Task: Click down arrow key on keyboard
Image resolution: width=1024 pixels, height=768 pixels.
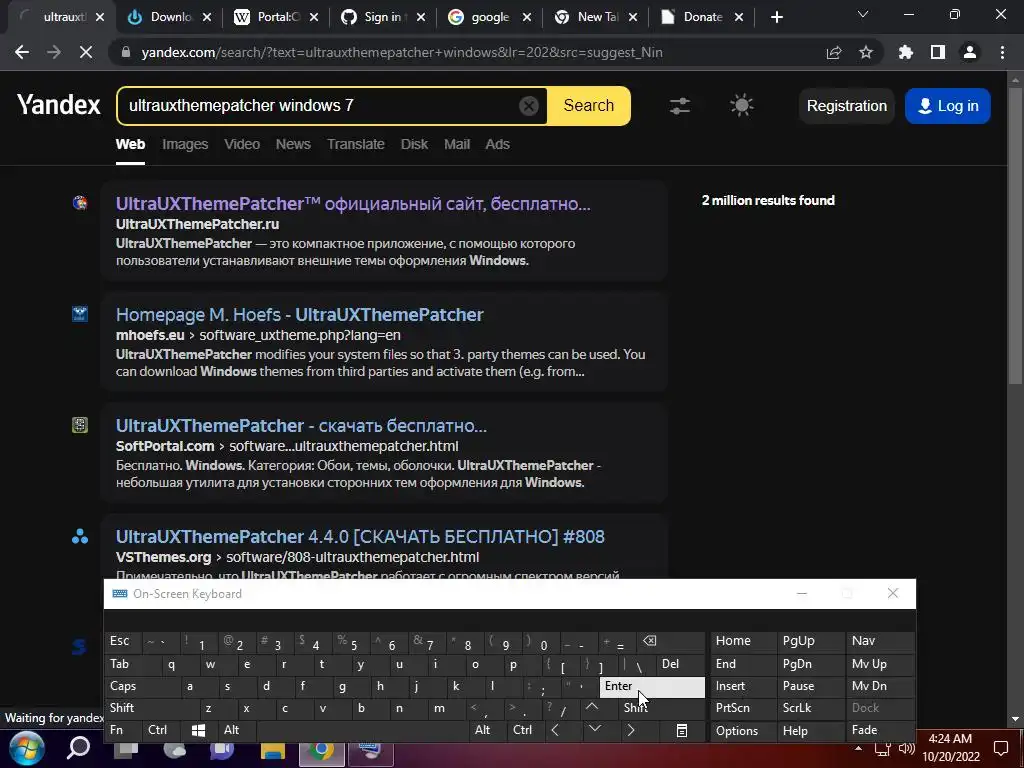Action: (594, 729)
